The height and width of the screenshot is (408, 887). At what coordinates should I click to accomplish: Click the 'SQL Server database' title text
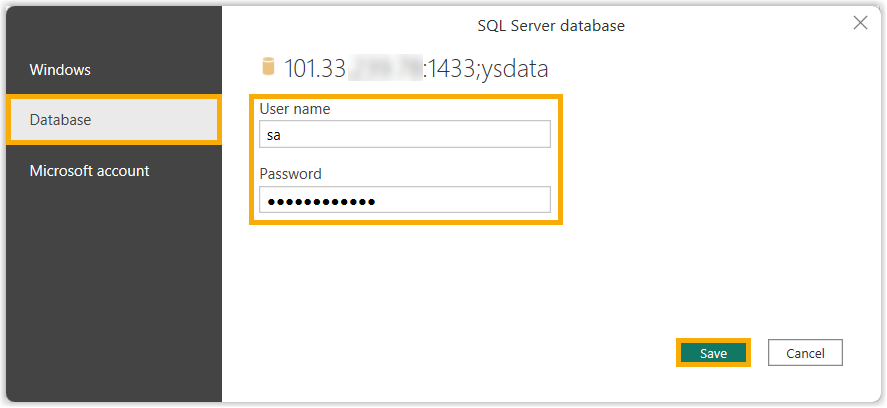coord(552,25)
